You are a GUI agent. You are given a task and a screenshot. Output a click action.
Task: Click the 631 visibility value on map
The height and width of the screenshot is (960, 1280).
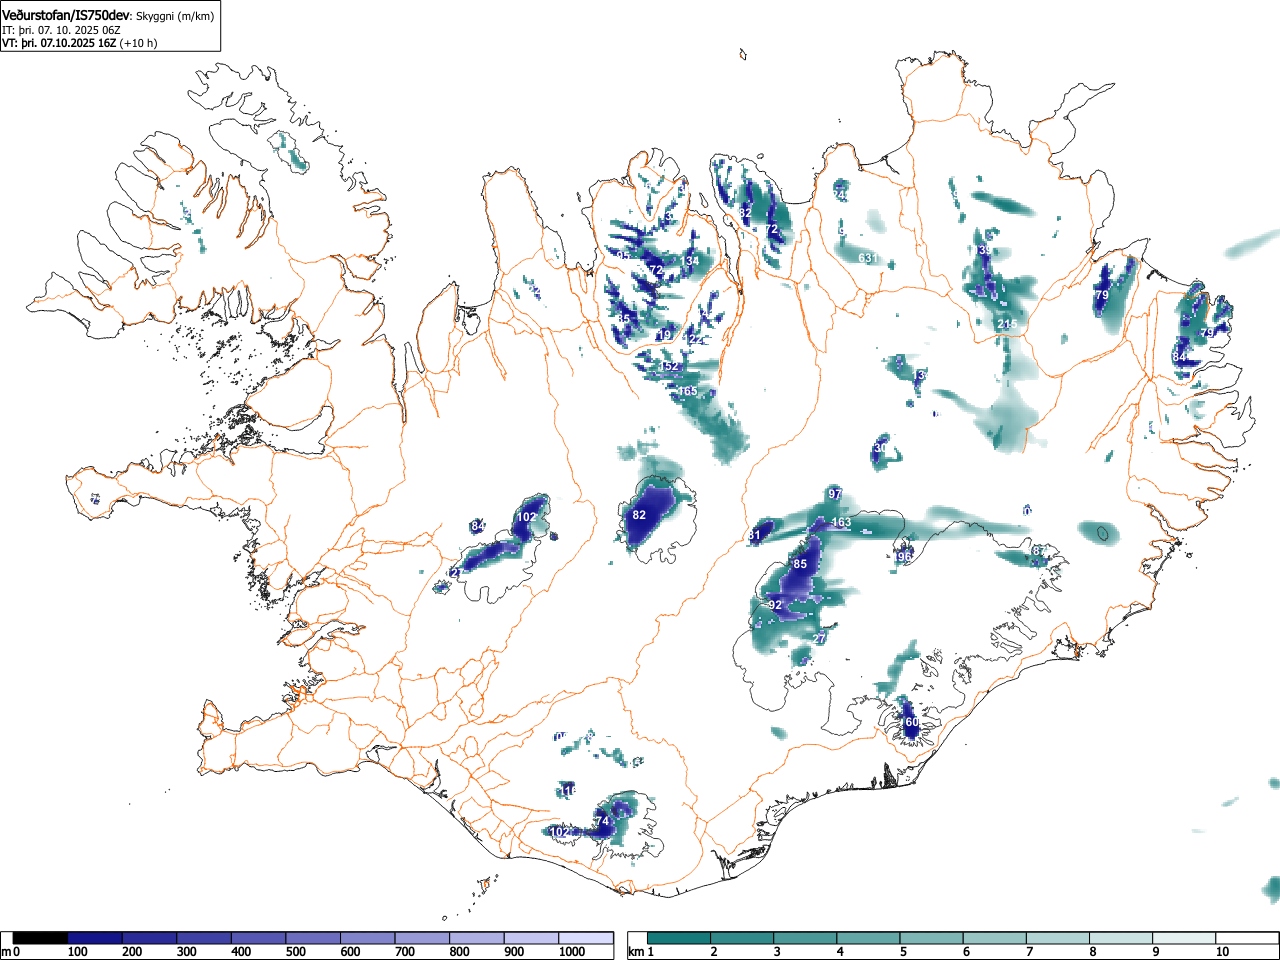pyautogui.click(x=867, y=258)
